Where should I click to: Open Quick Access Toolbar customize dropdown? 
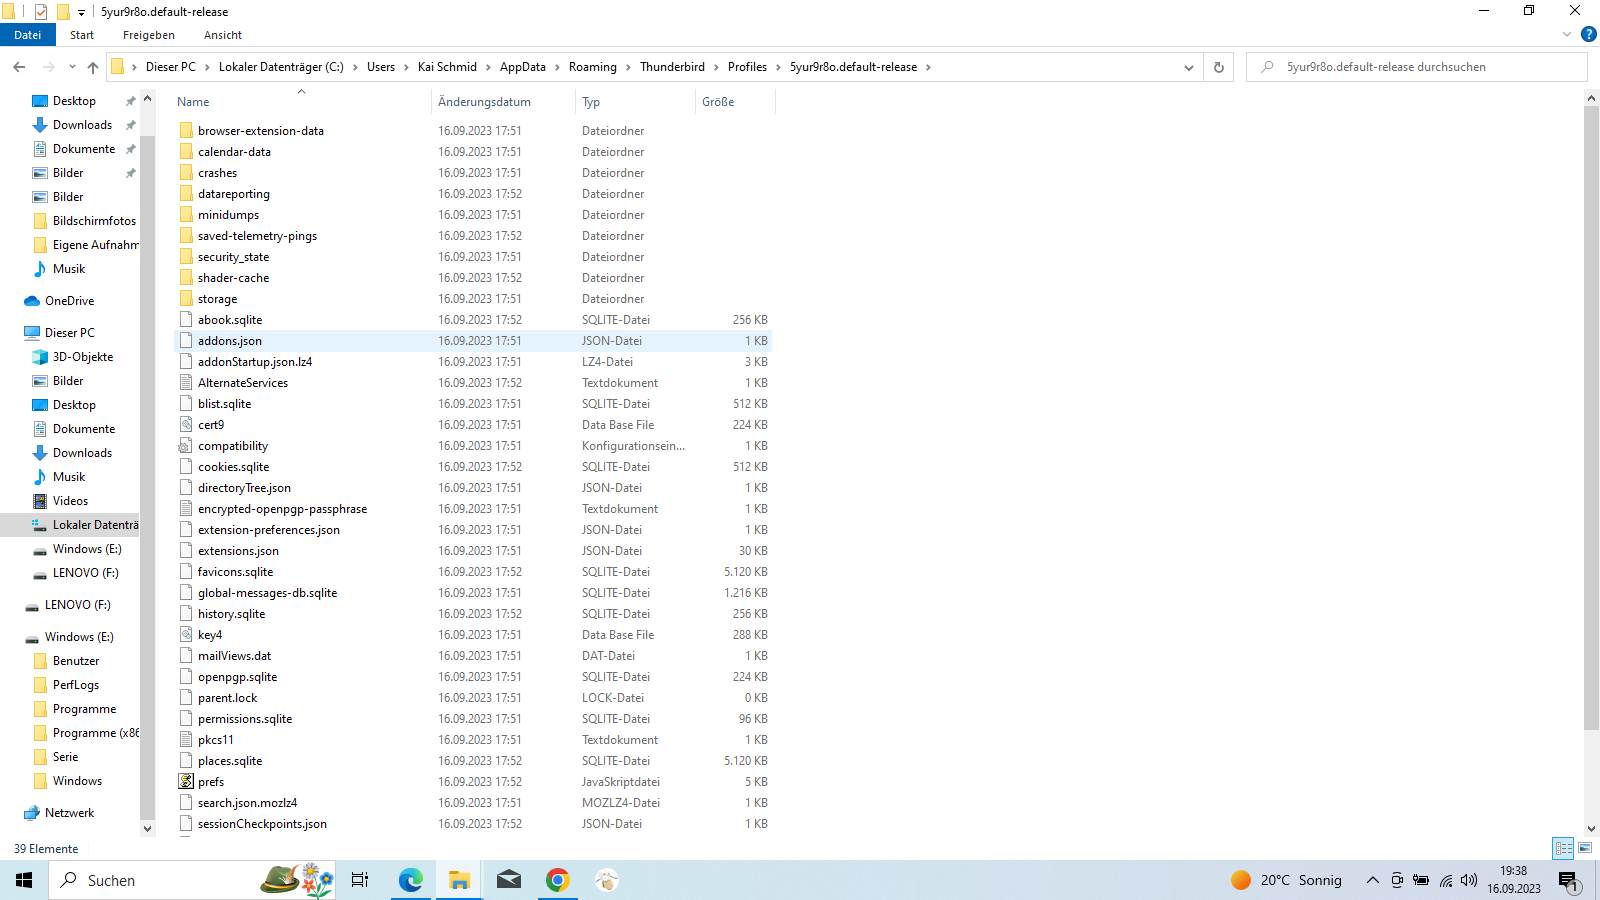[x=82, y=12]
